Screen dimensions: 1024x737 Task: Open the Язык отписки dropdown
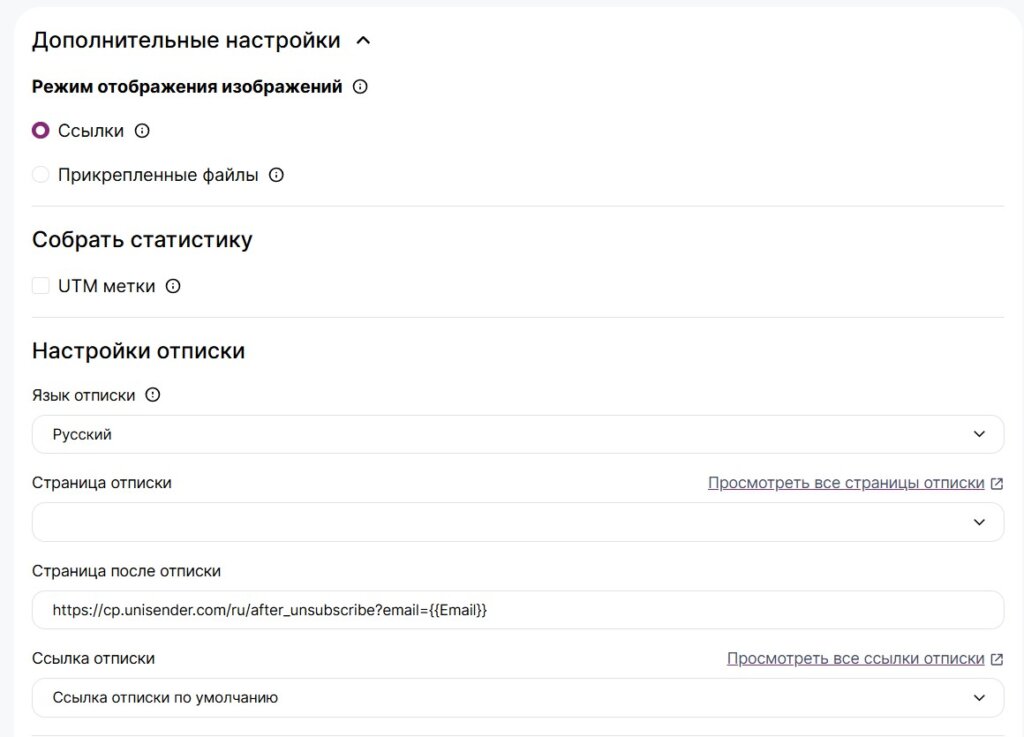pos(517,435)
